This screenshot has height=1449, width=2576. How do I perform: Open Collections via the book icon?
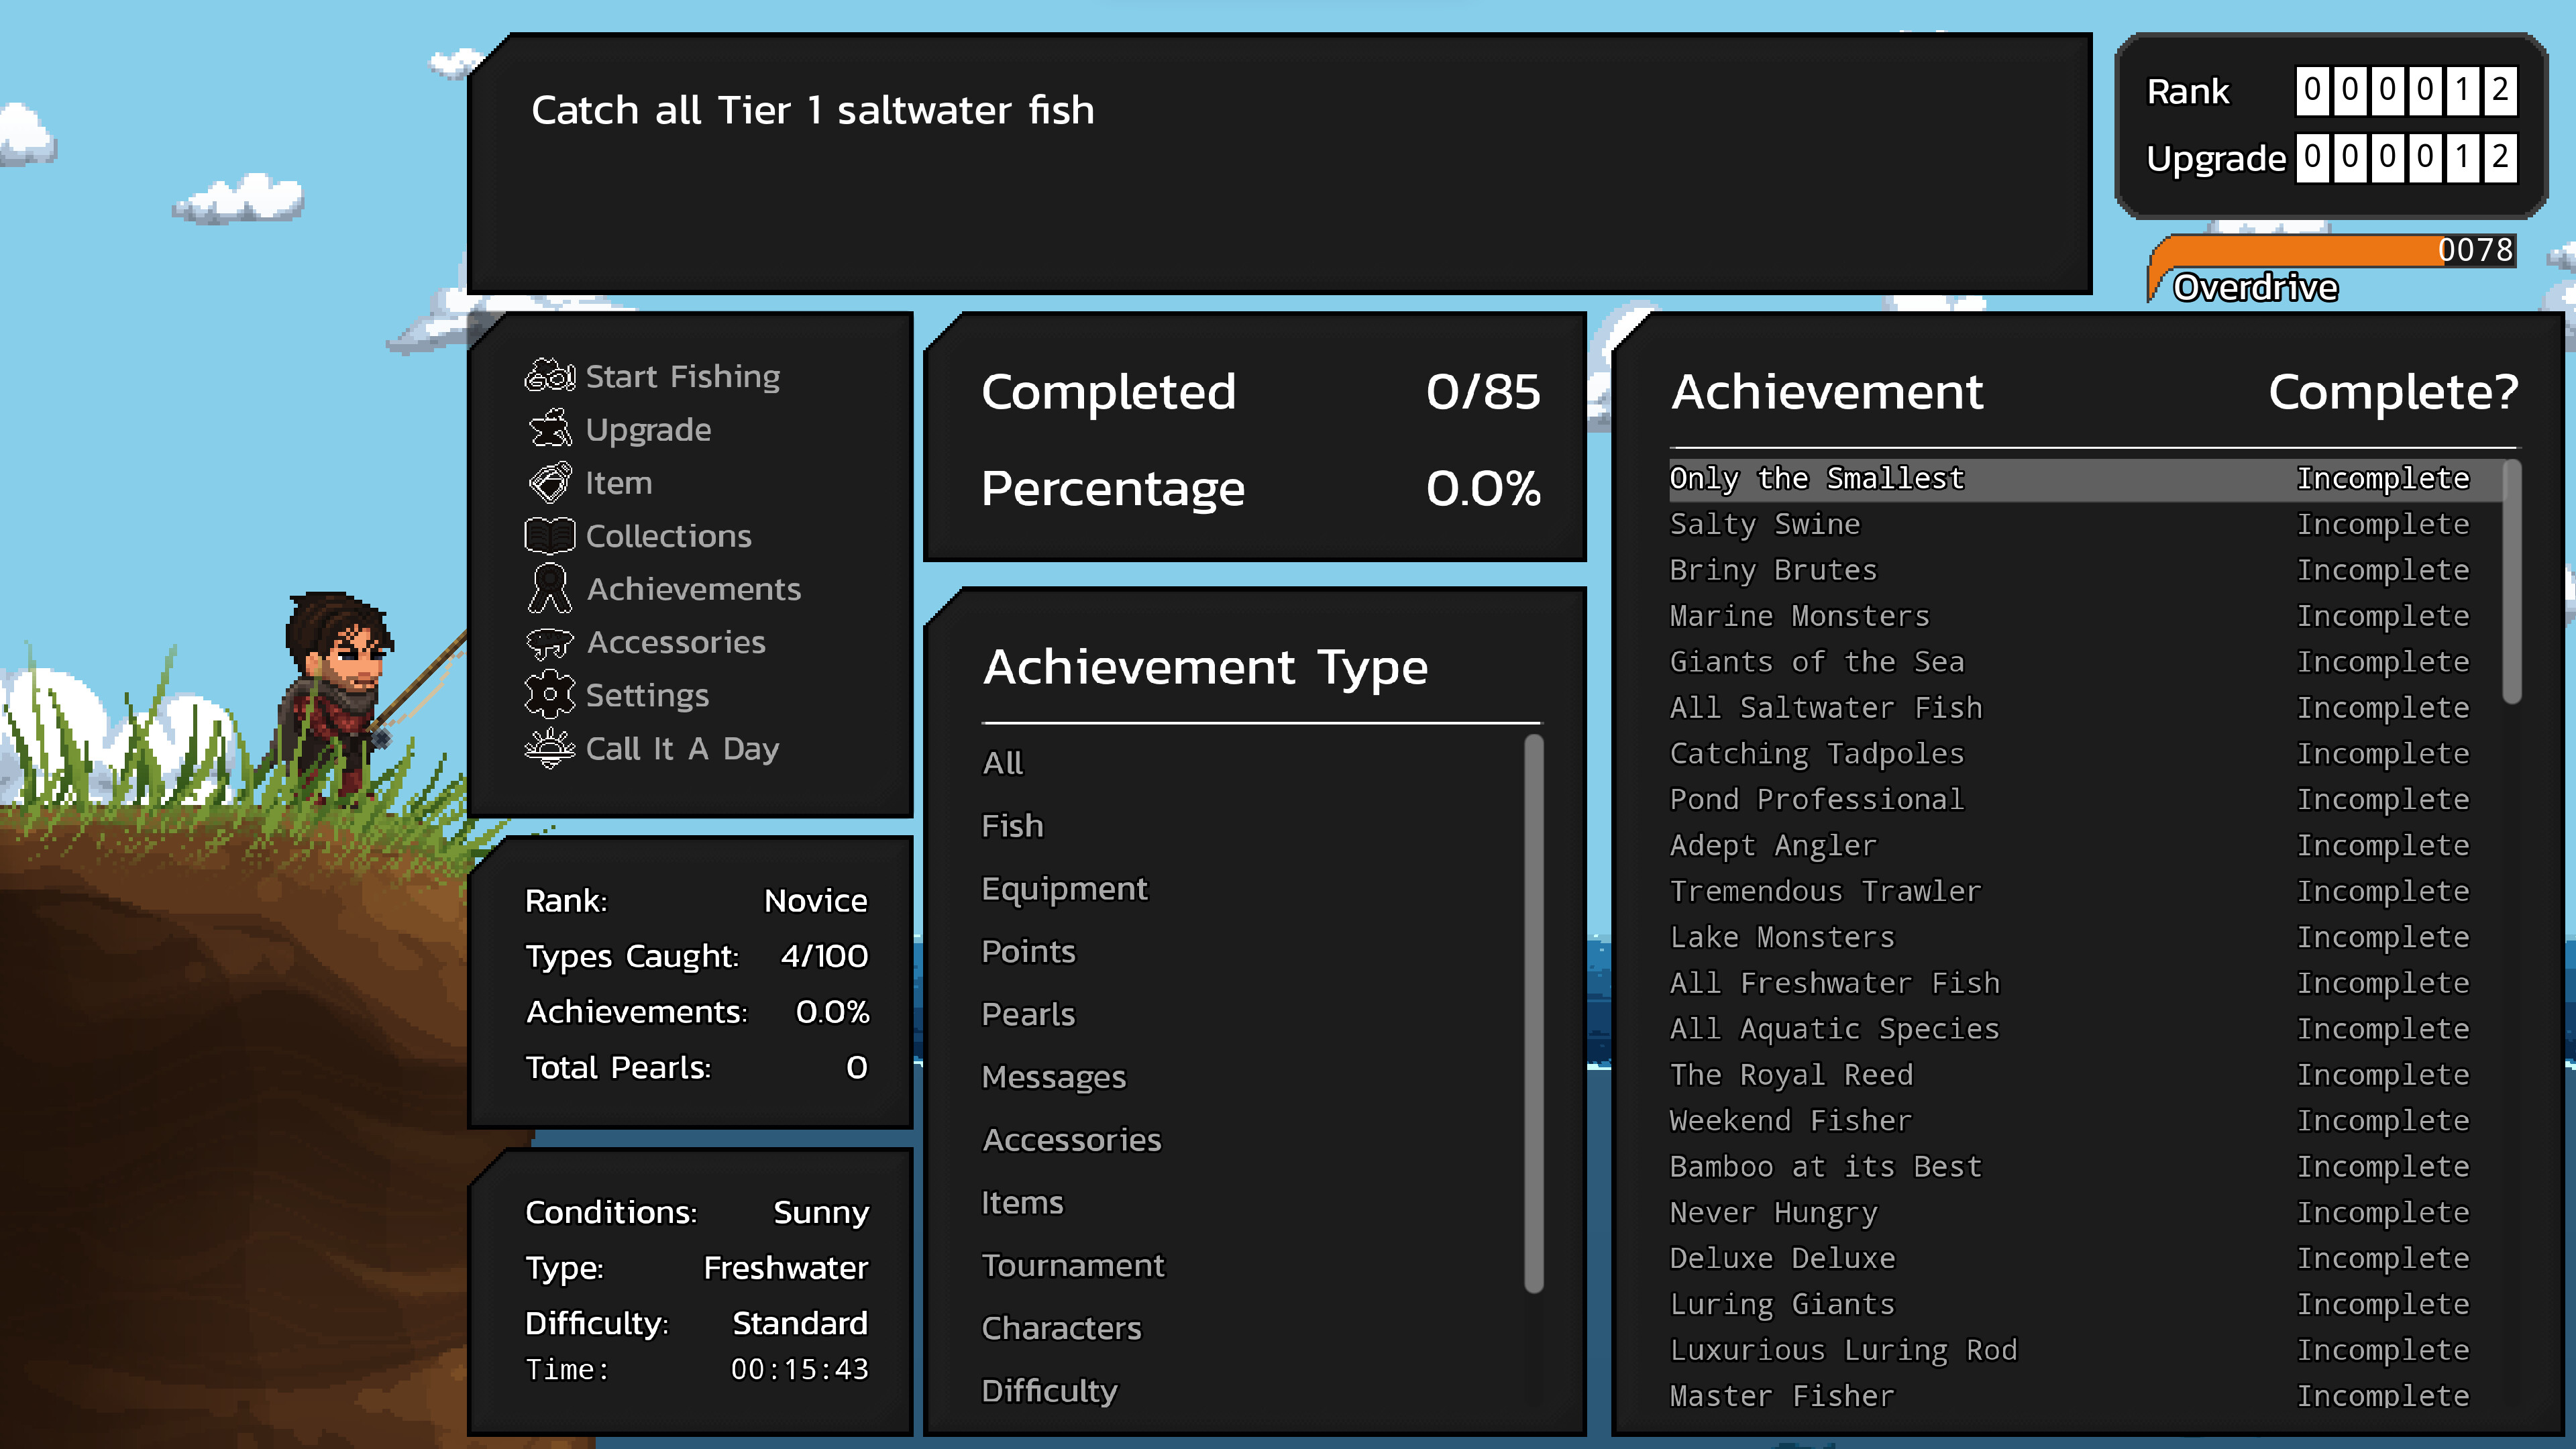[x=667, y=535]
